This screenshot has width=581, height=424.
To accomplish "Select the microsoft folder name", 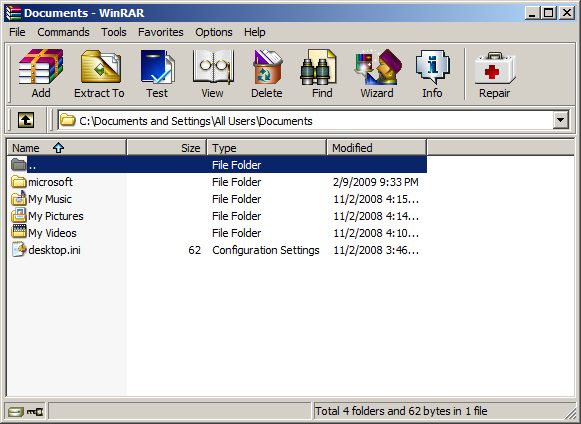I will (50, 182).
